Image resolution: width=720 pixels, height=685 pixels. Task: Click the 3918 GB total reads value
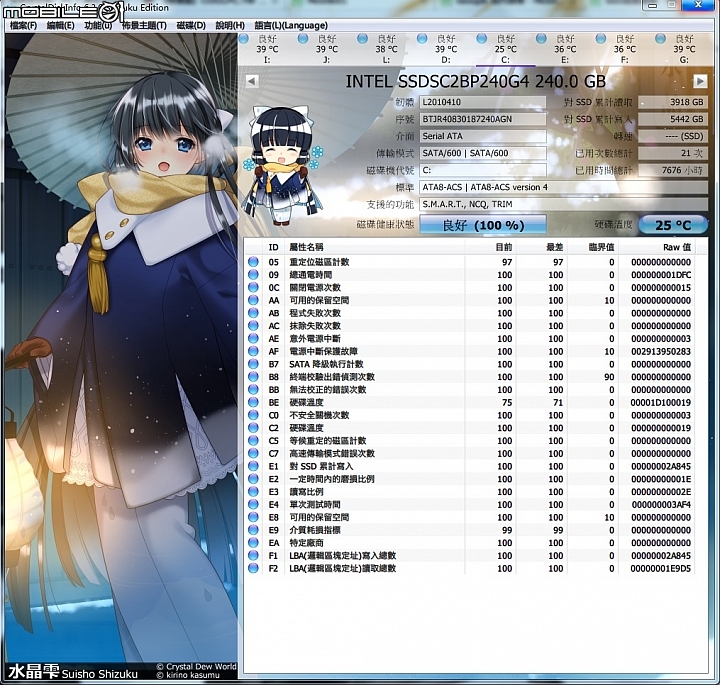[x=673, y=102]
